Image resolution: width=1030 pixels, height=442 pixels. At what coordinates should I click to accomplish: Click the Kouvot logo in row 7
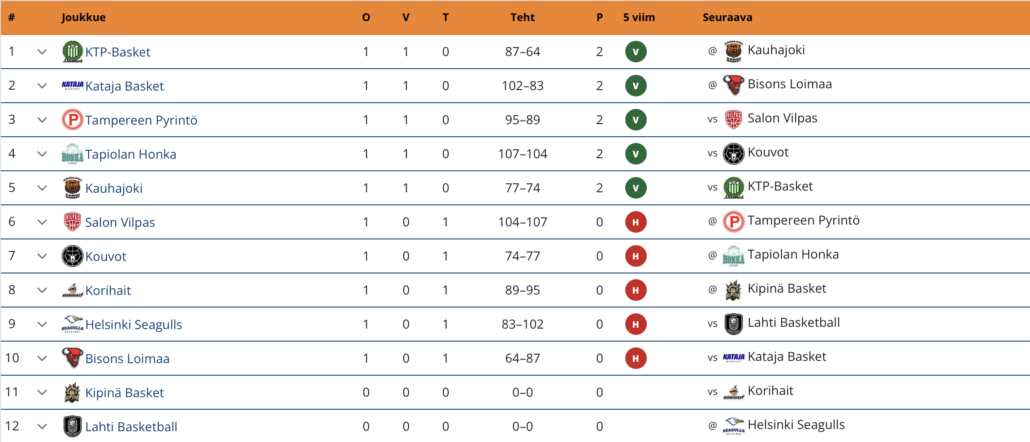coord(72,256)
